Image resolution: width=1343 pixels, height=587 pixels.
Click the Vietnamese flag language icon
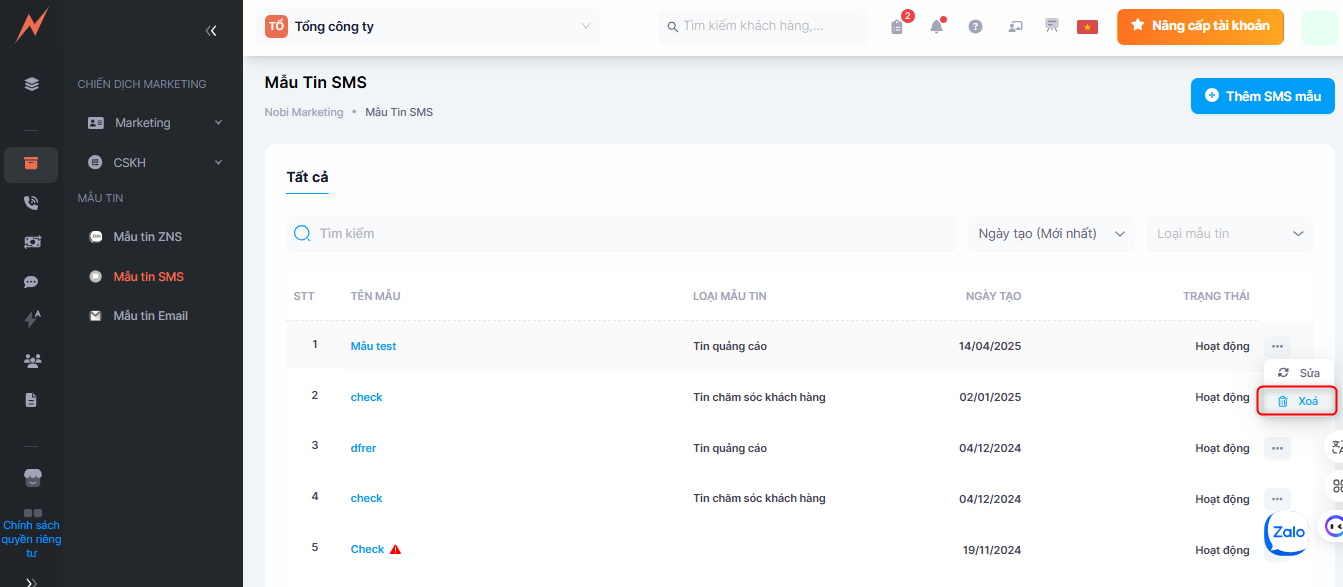point(1087,27)
